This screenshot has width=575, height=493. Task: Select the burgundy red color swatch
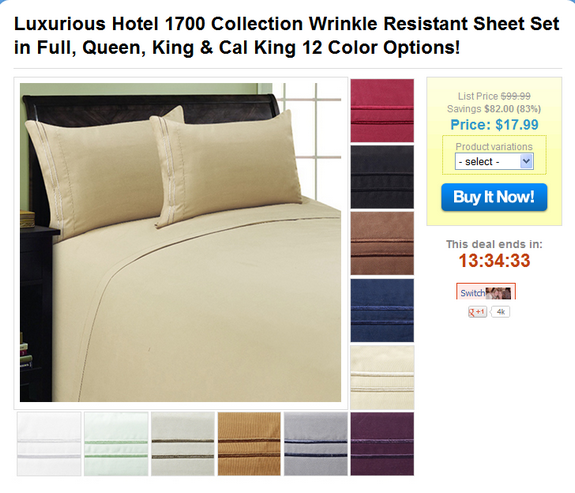pos(382,110)
